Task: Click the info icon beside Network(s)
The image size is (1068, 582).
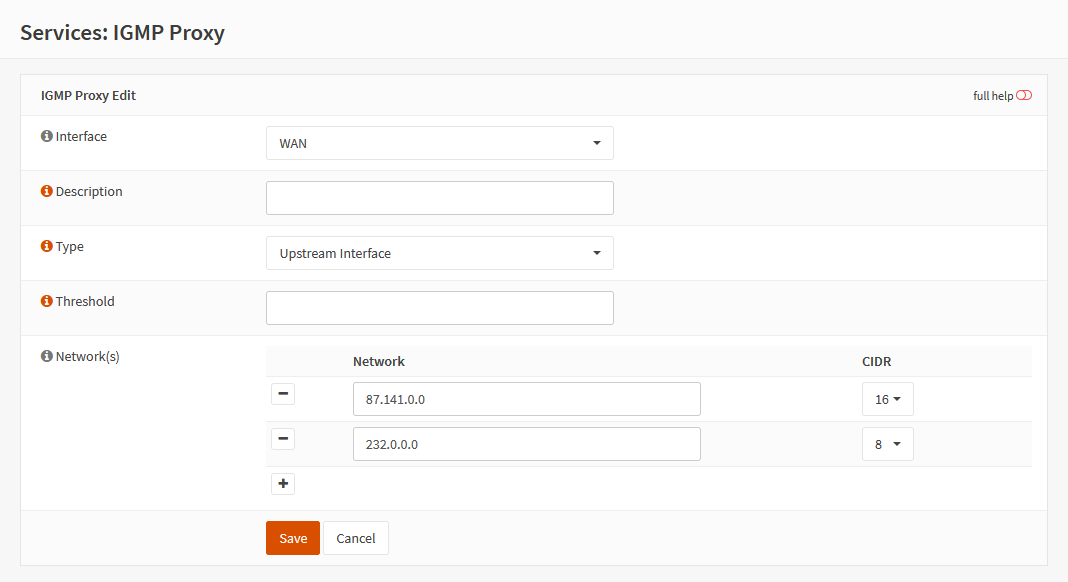Action: (46, 356)
